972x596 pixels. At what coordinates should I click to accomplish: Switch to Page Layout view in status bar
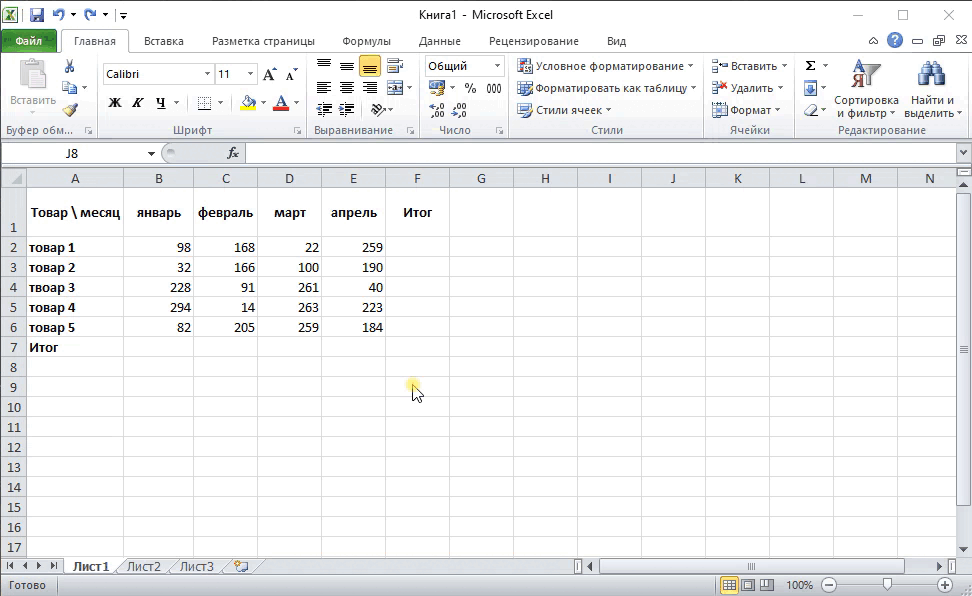coord(748,585)
